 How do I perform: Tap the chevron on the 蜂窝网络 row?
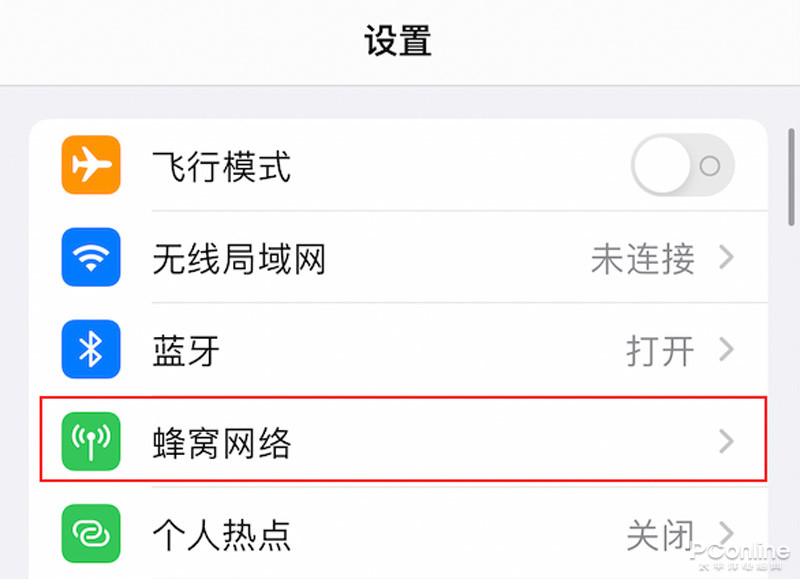(727, 442)
